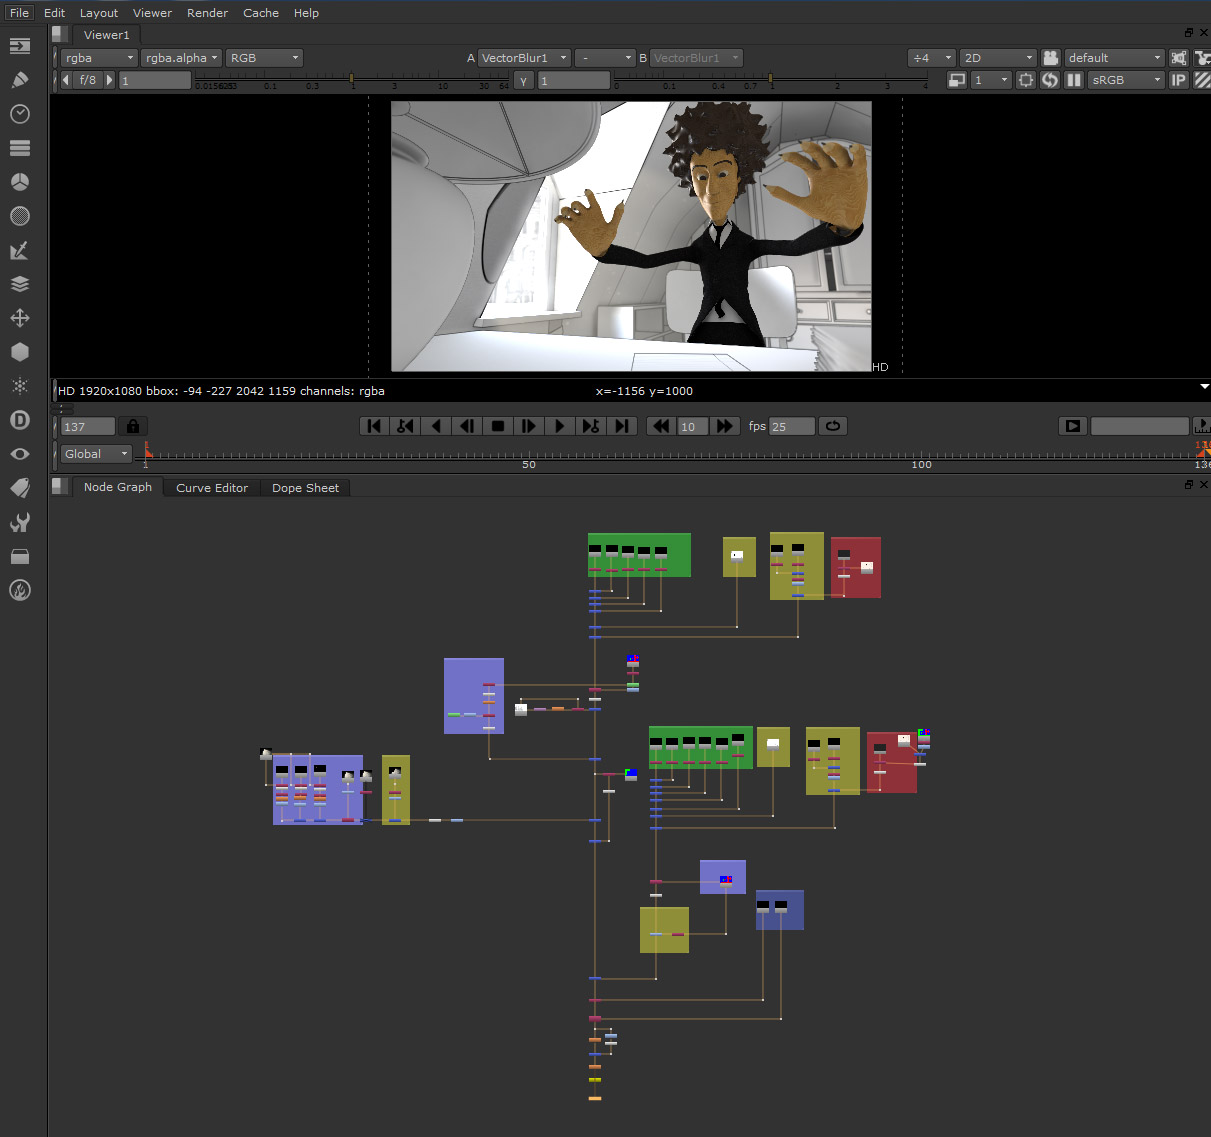
Task: Switch to the Curve Editor tab
Action: pyautogui.click(x=211, y=487)
